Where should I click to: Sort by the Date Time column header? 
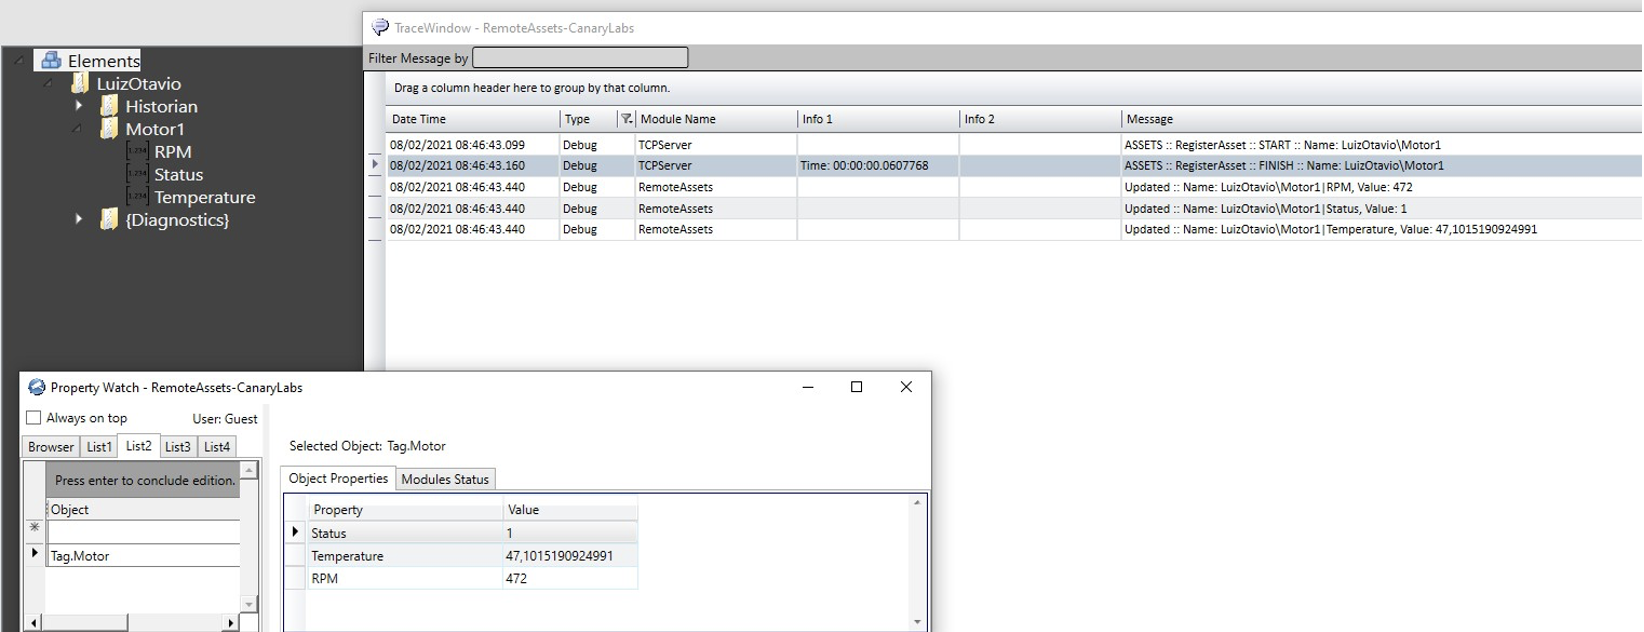pyautogui.click(x=473, y=119)
